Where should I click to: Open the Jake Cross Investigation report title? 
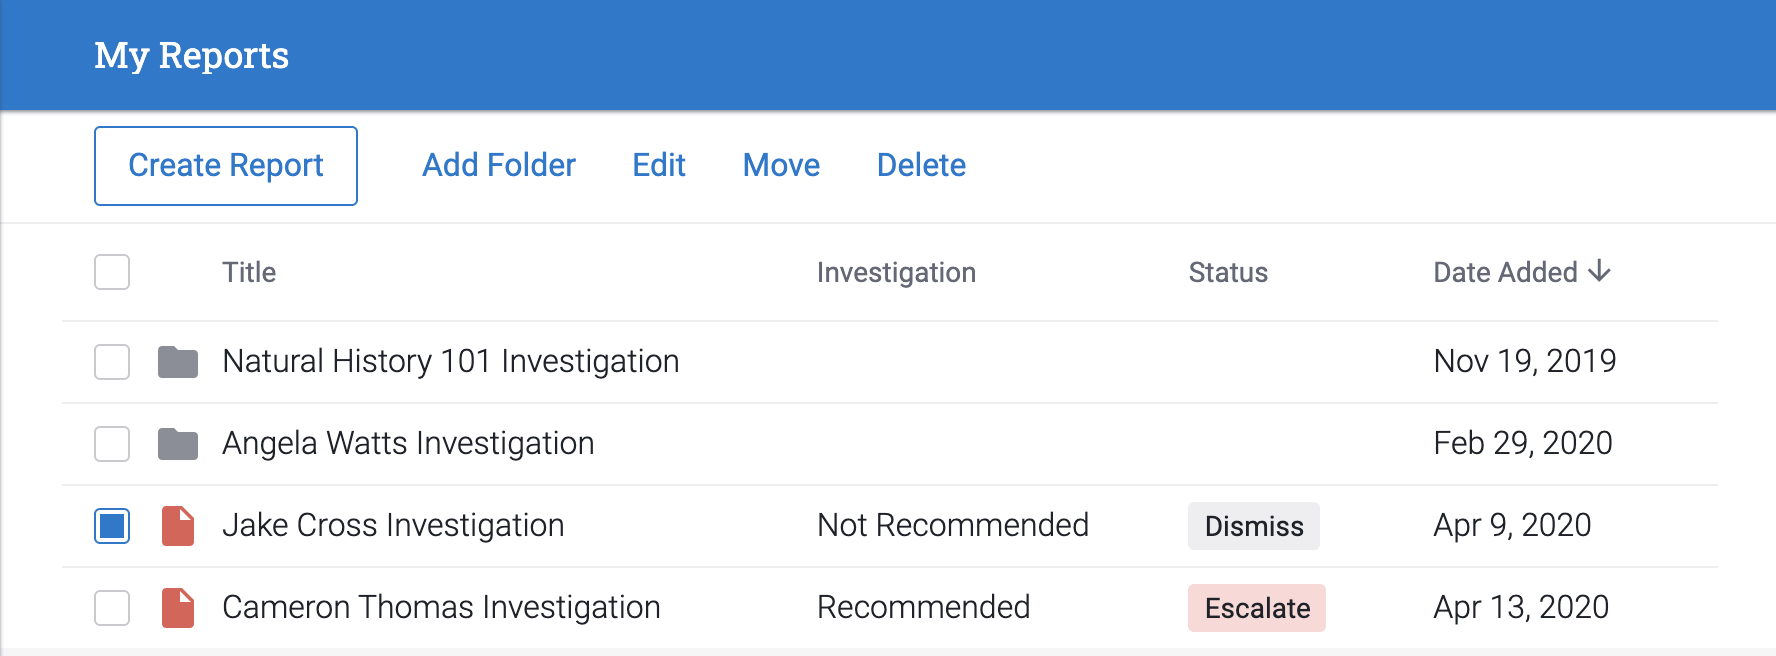click(393, 525)
